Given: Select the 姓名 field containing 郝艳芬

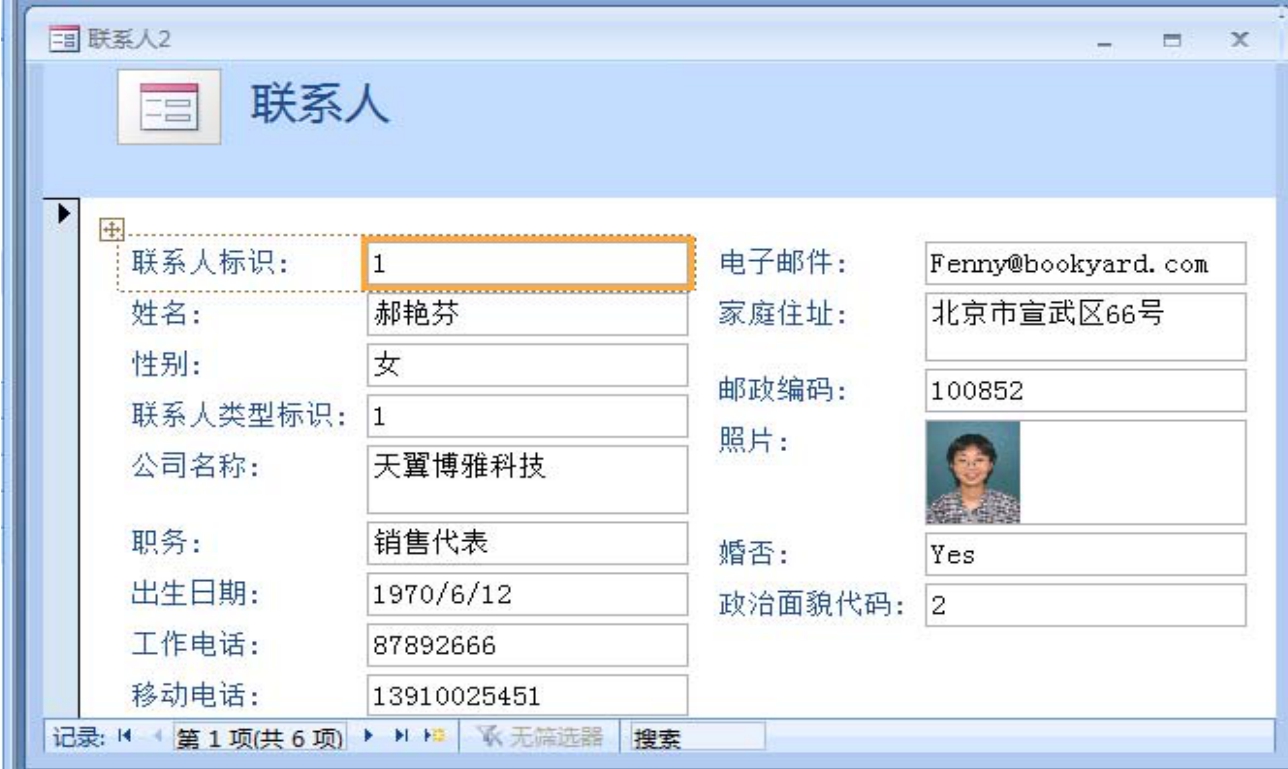Looking at the screenshot, I should coord(527,315).
